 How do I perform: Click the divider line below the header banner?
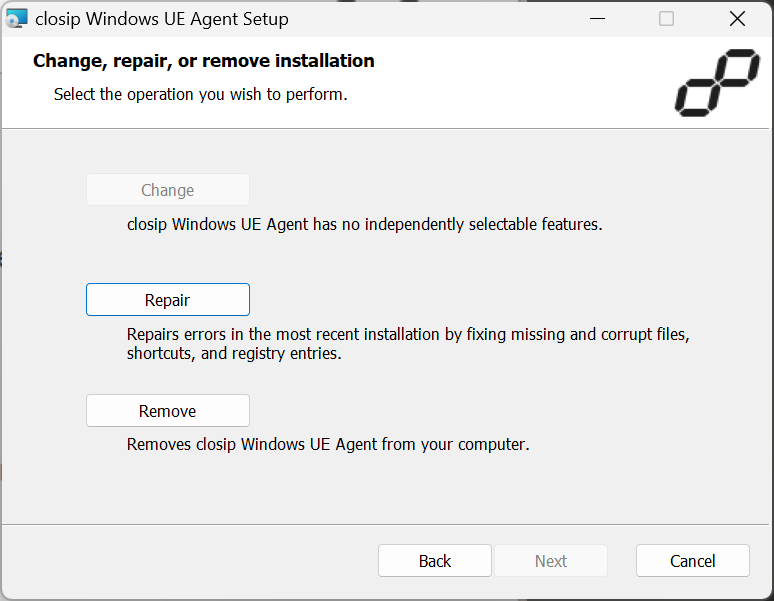[x=386, y=129]
